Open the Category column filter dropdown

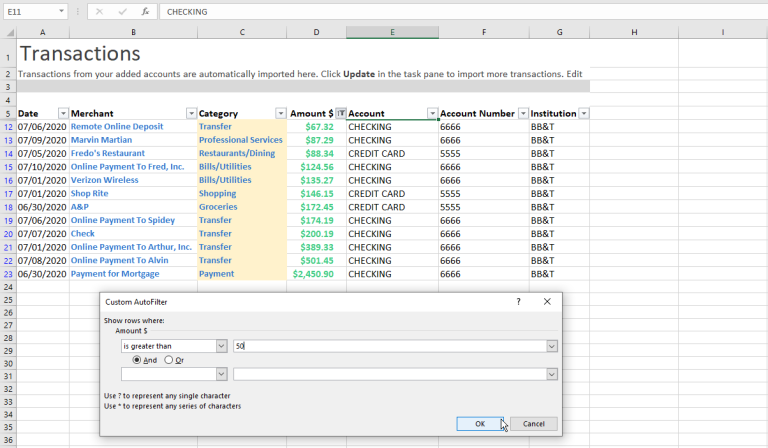tap(281, 114)
